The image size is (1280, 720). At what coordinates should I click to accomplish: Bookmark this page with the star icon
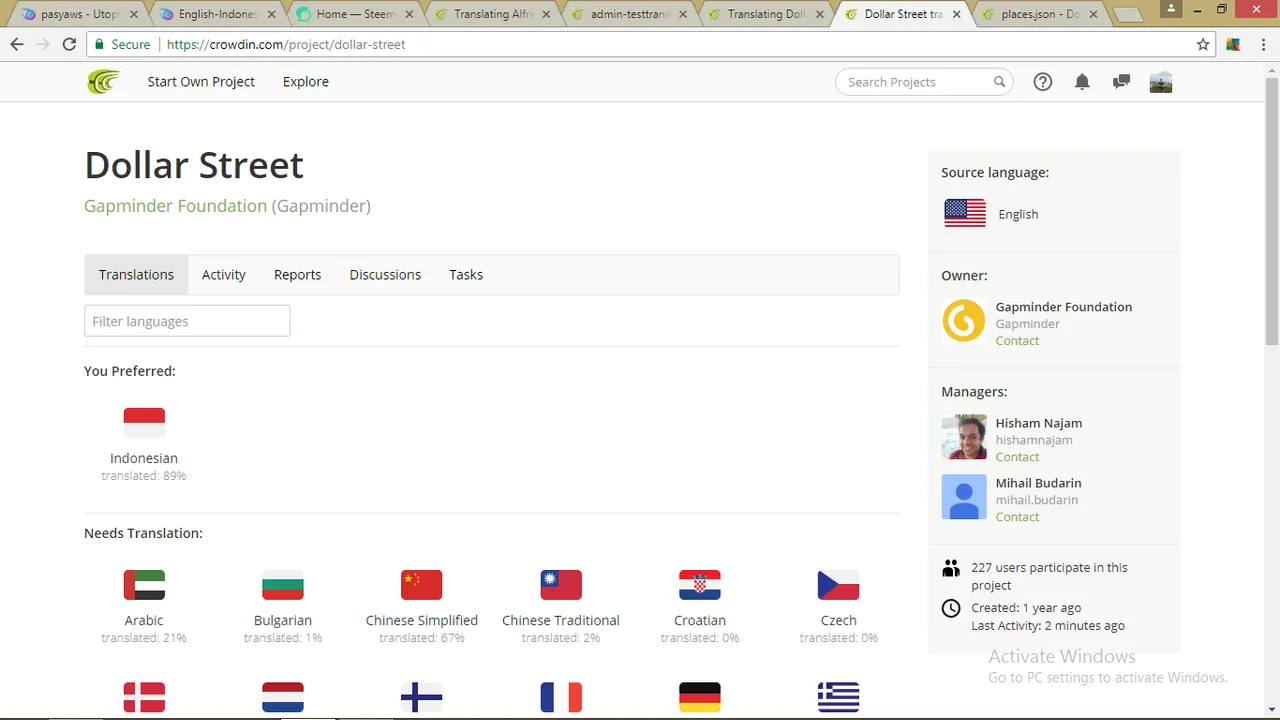(x=1203, y=44)
